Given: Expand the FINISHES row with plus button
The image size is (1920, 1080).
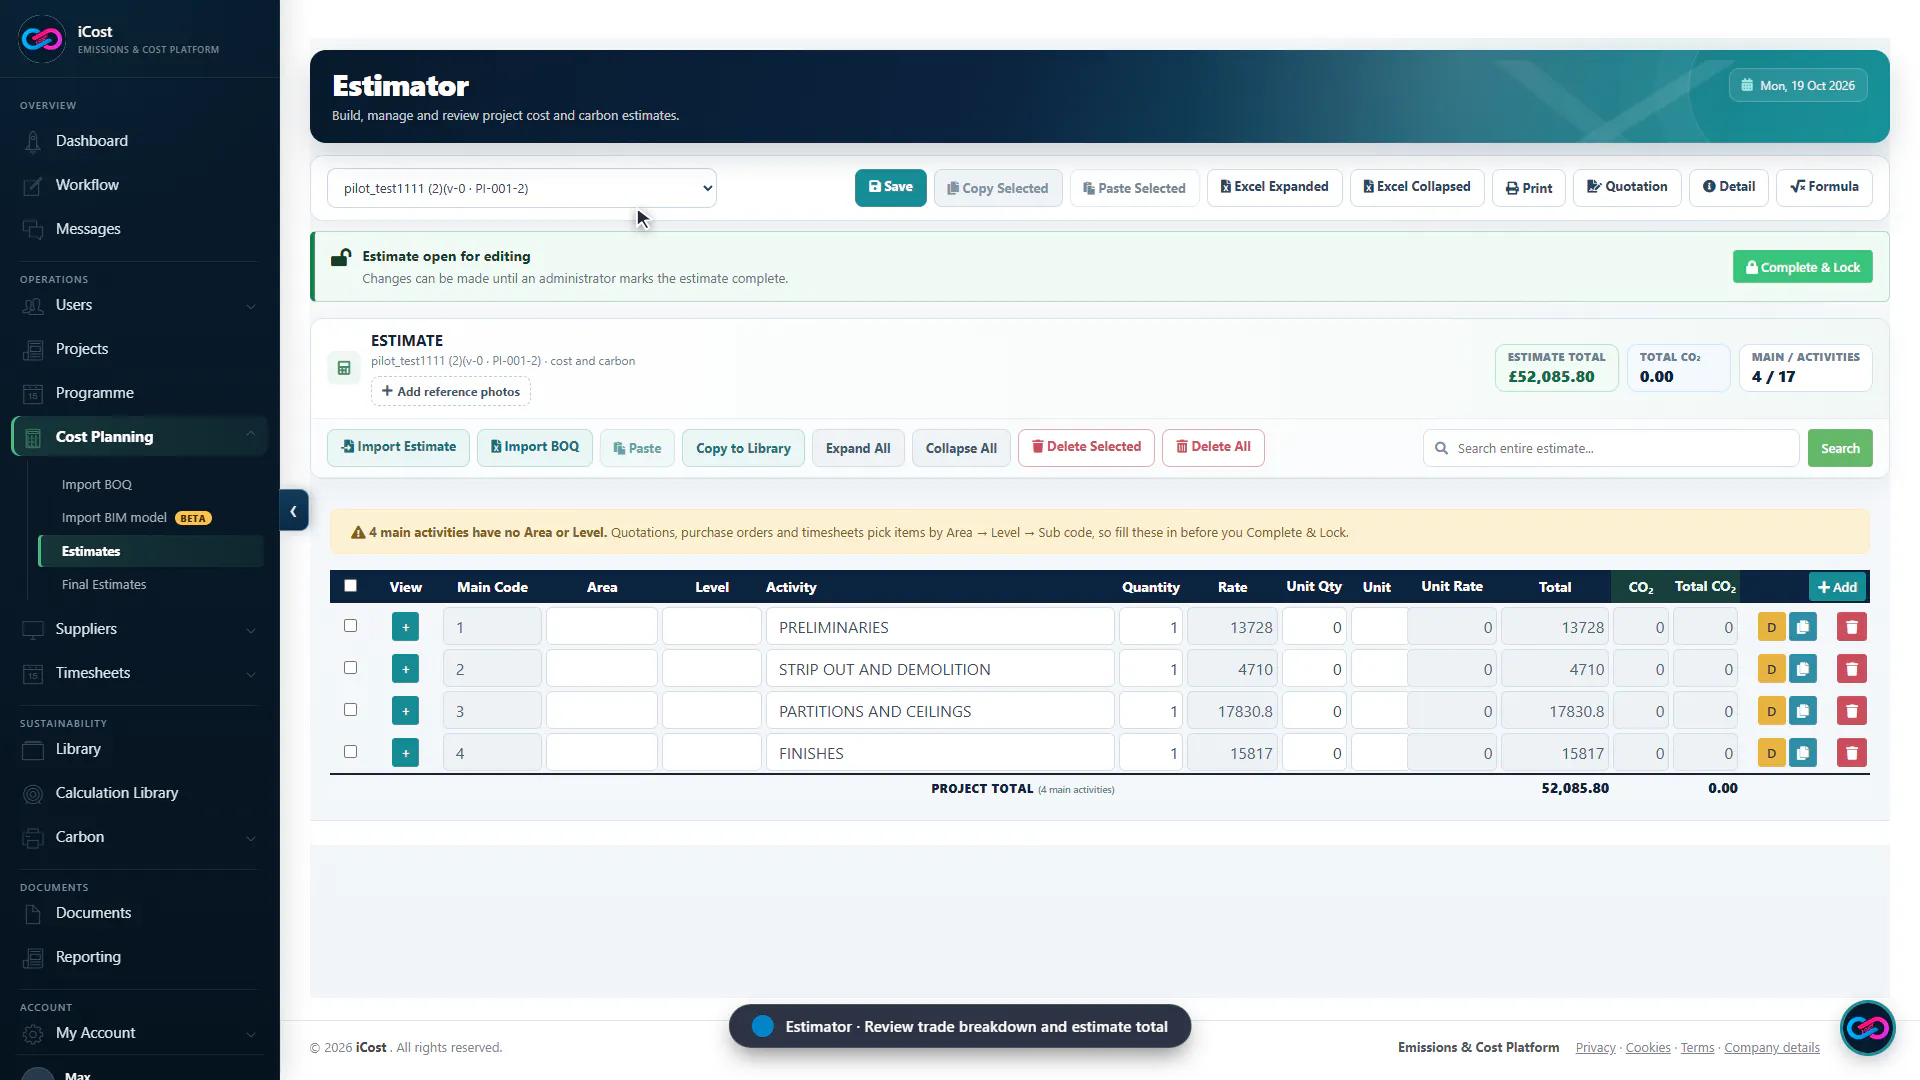Looking at the screenshot, I should click(x=405, y=753).
